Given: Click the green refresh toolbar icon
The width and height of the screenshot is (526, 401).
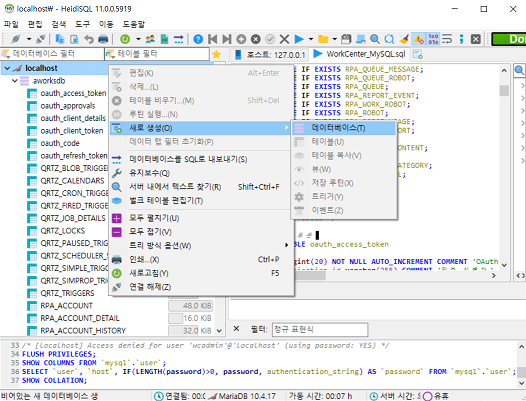Looking at the screenshot, I should tap(125, 39).
